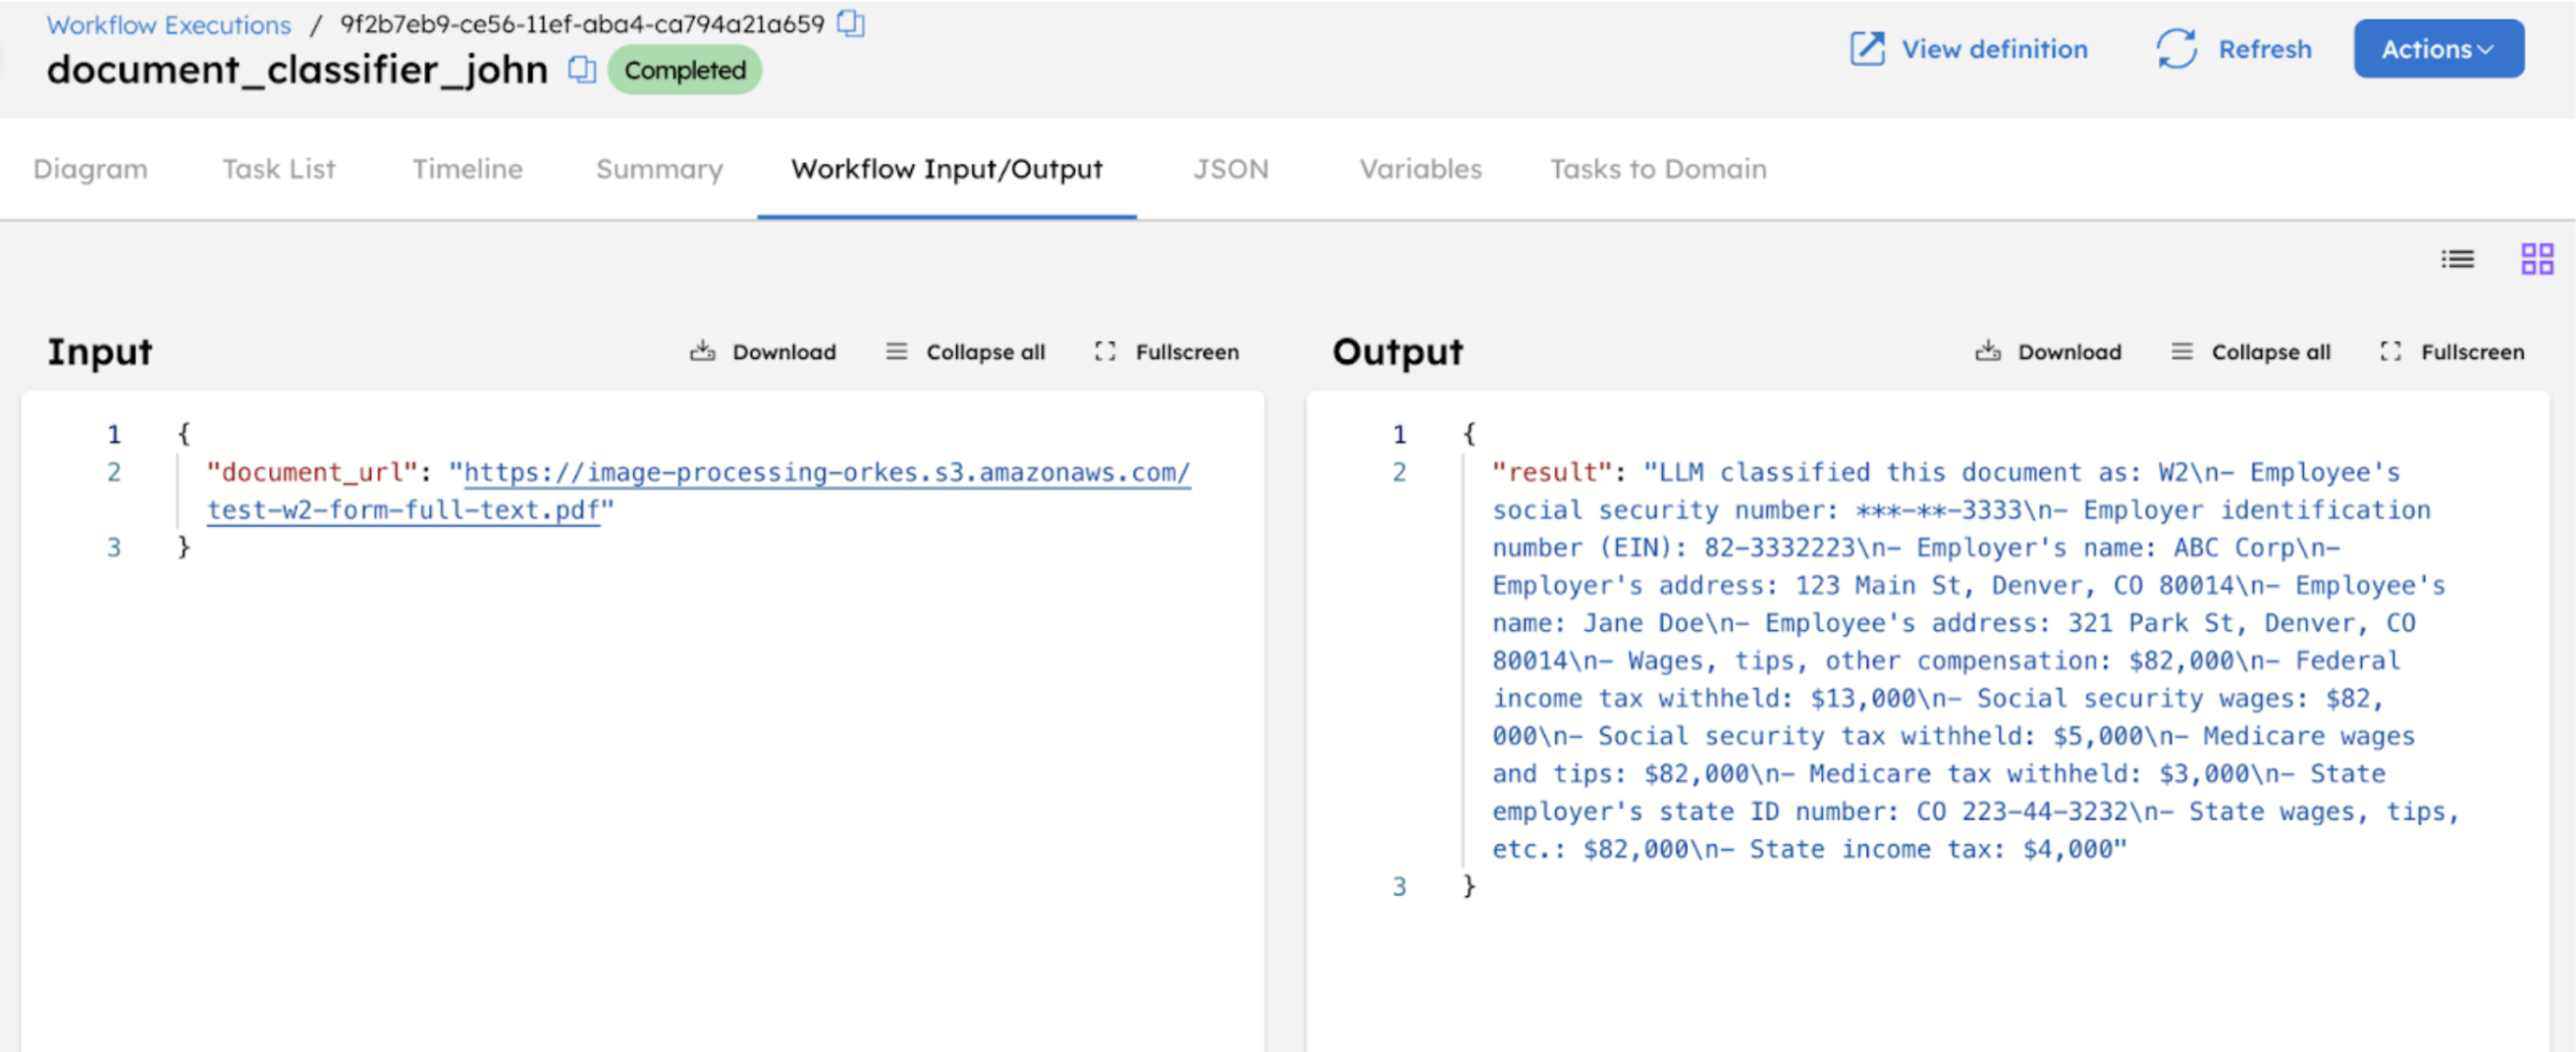Image resolution: width=2576 pixels, height=1052 pixels.
Task: Copy the workflow execution ID
Action: tap(850, 23)
